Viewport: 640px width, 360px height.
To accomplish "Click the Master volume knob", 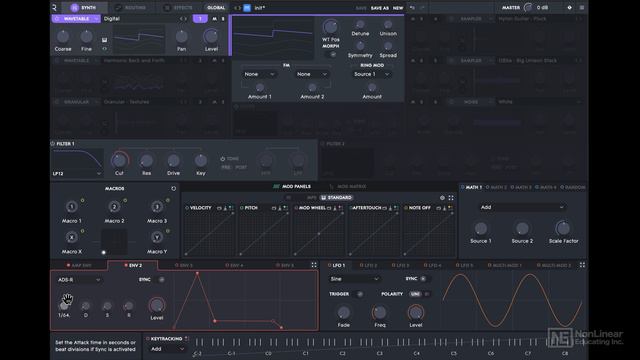I will 528,7.
